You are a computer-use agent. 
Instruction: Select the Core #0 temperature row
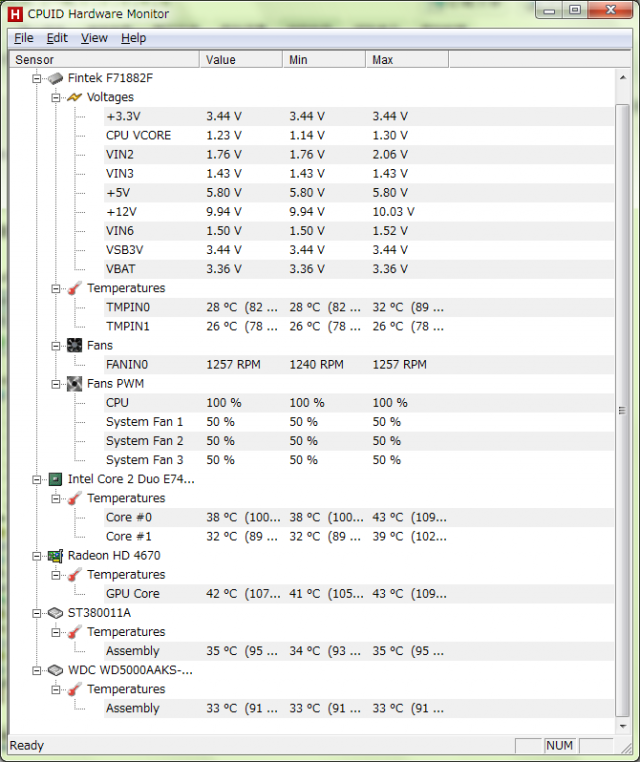(x=359, y=517)
